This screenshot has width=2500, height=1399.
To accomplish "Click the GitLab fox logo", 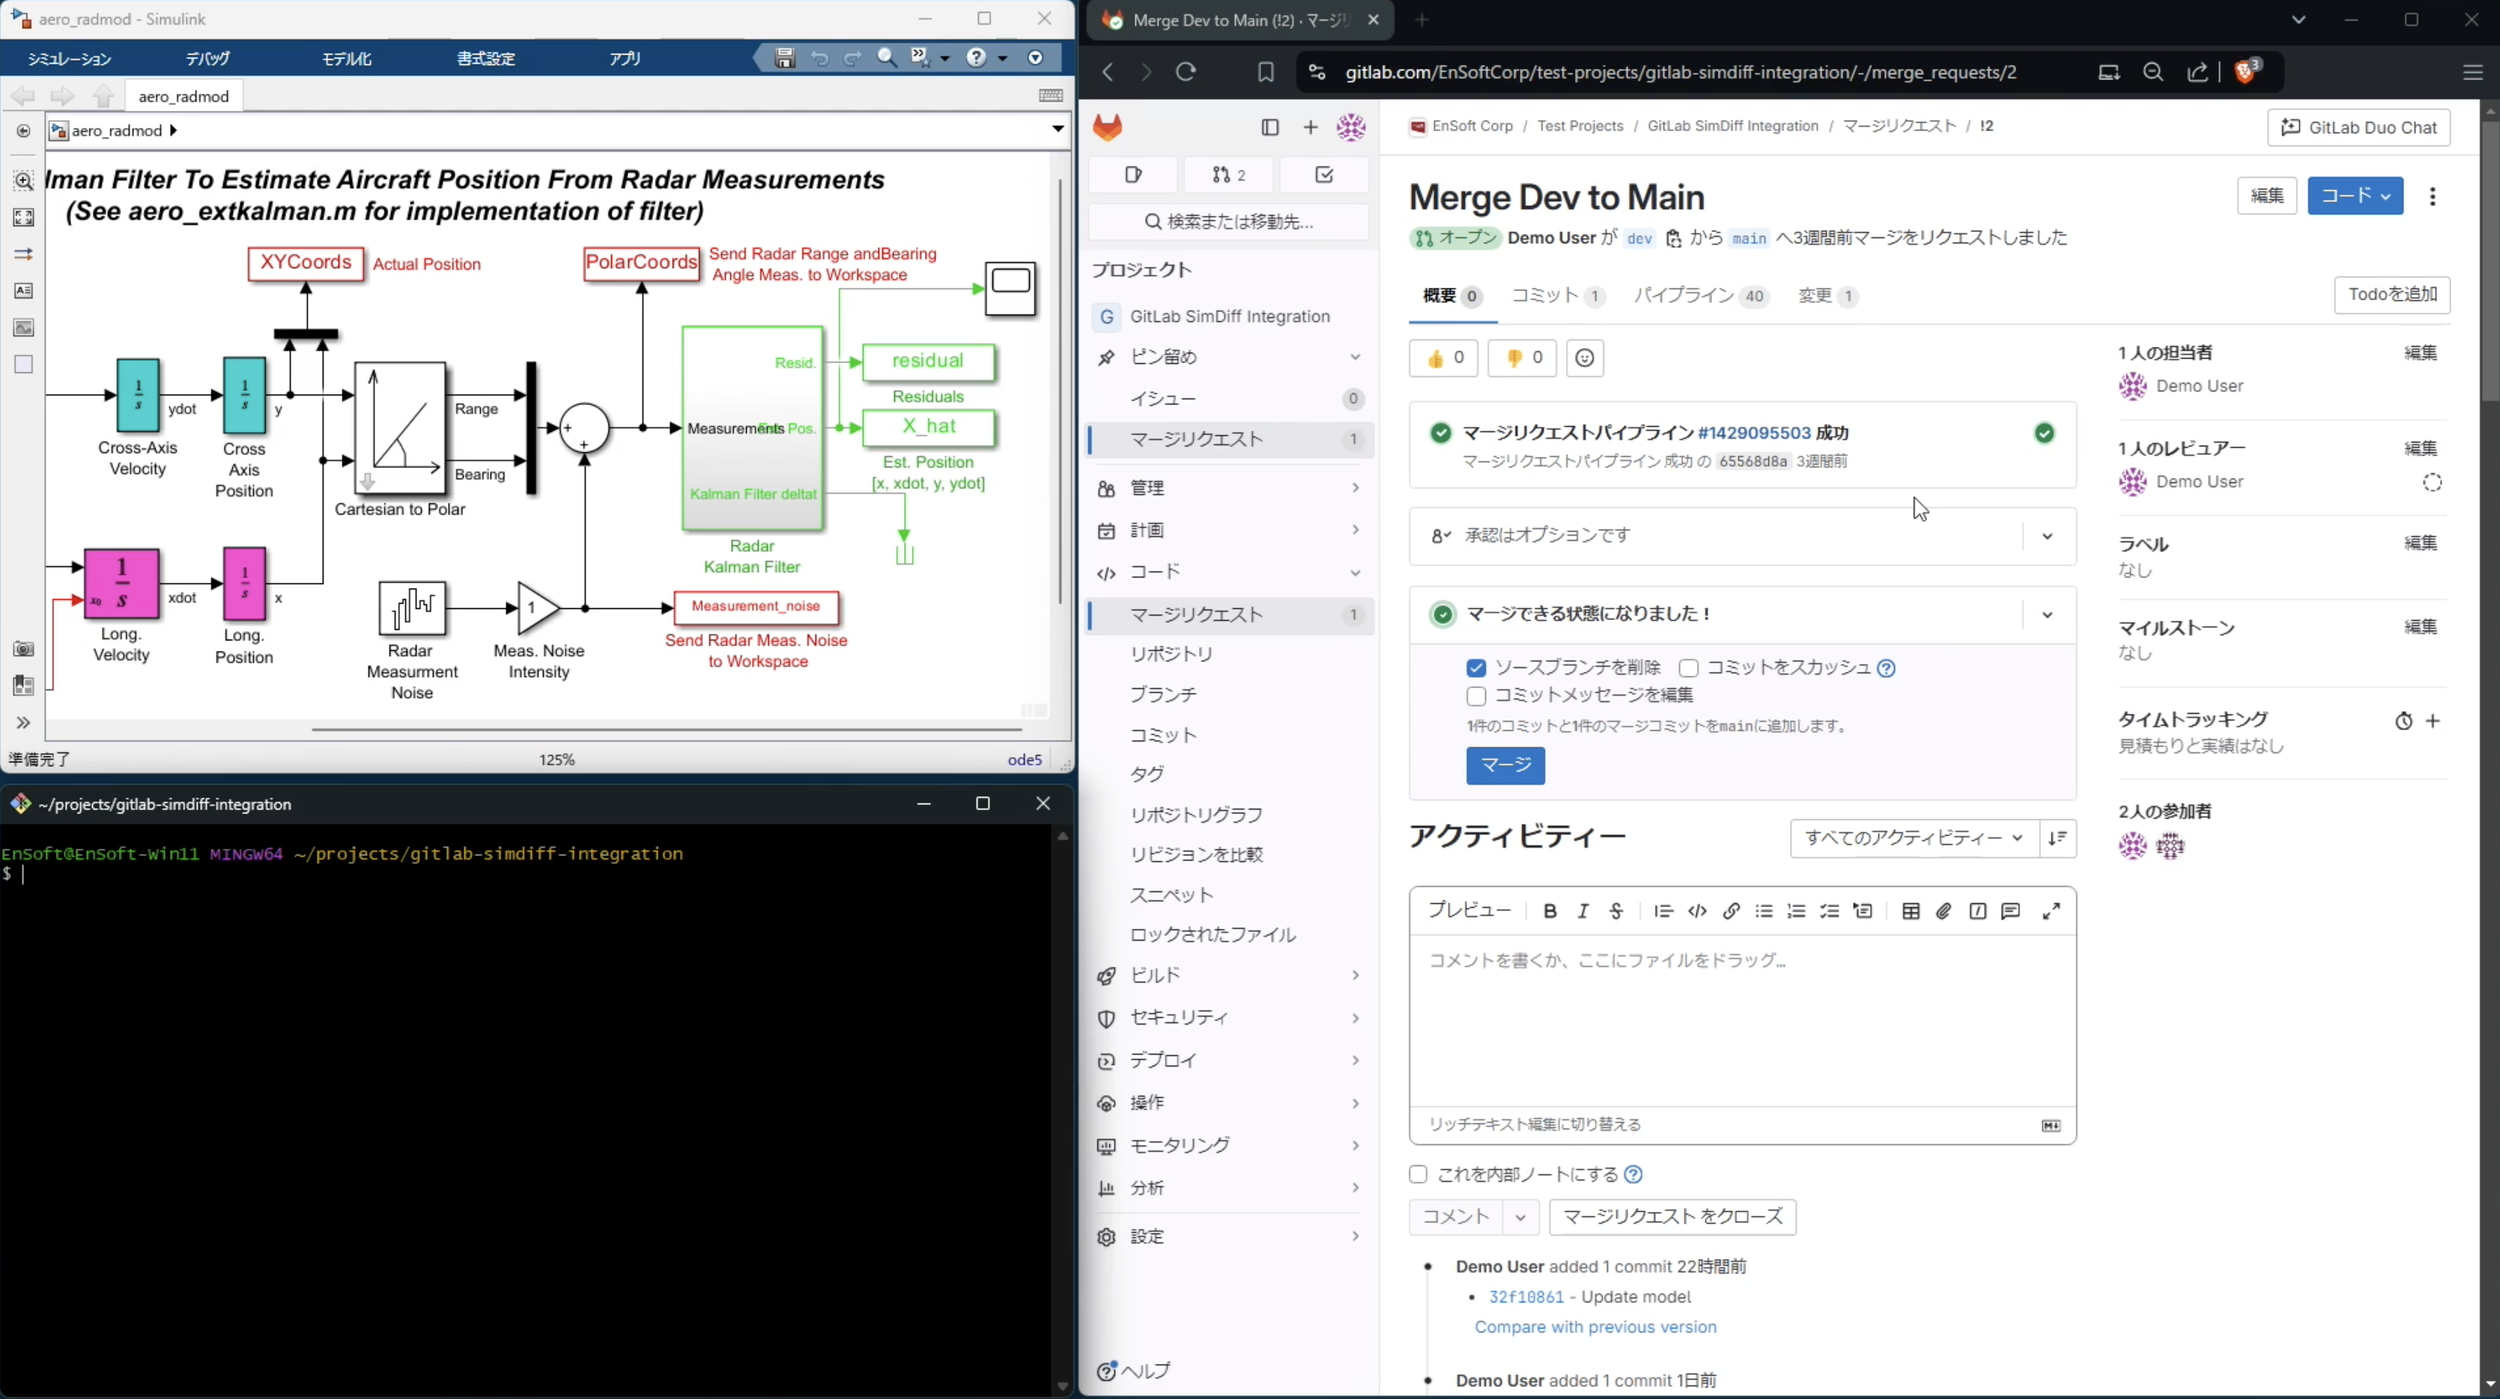I will click(x=1107, y=127).
